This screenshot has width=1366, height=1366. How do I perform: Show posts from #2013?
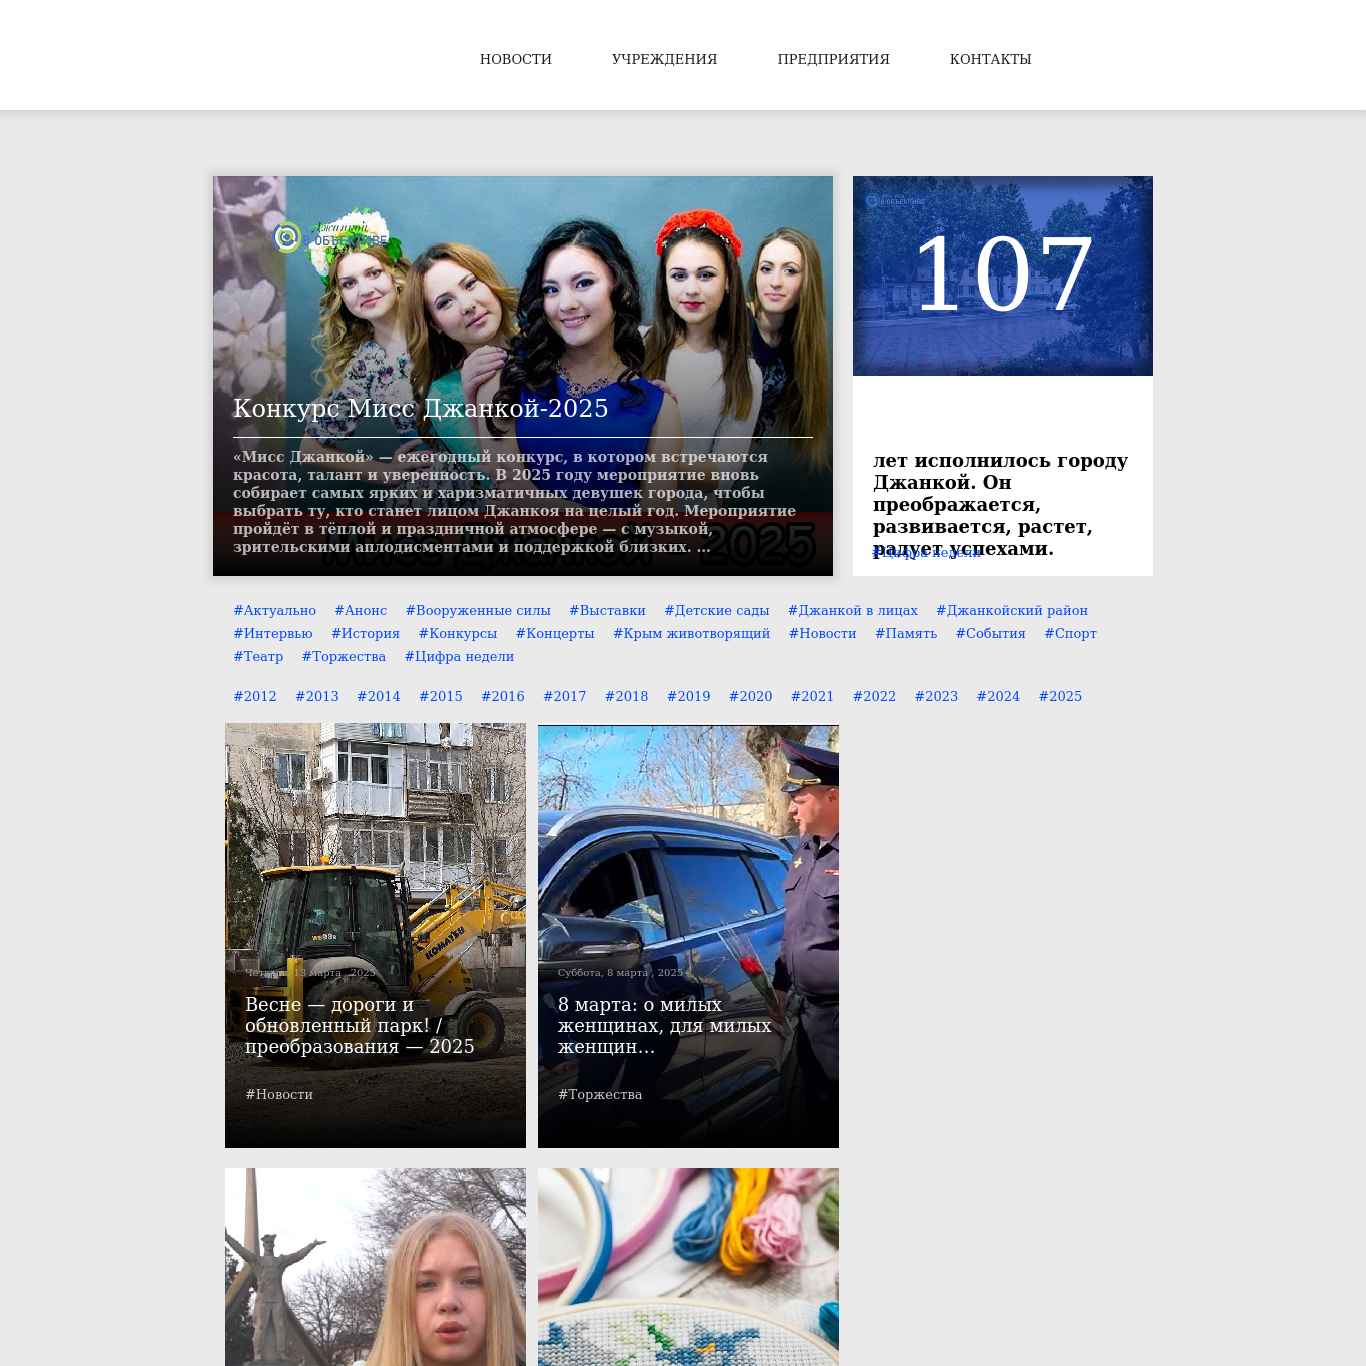tap(317, 696)
